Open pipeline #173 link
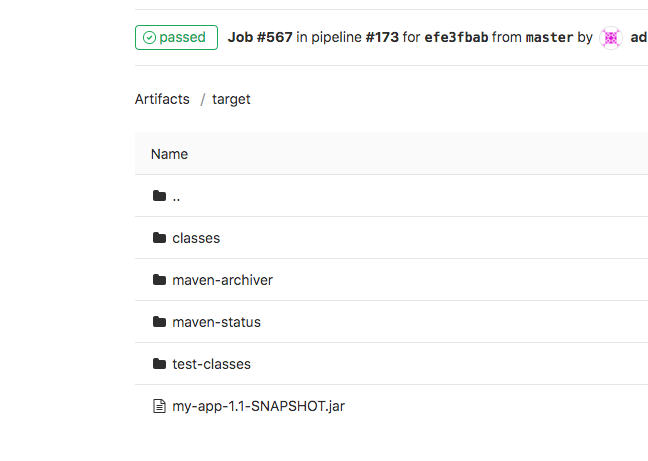The width and height of the screenshot is (648, 461). pyautogui.click(x=382, y=37)
